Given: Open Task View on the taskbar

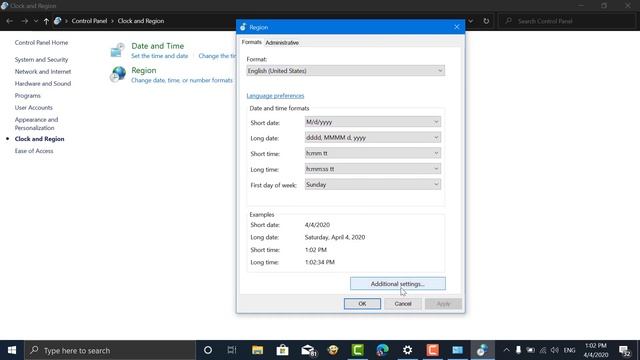Looking at the screenshot, I should tap(232, 350).
